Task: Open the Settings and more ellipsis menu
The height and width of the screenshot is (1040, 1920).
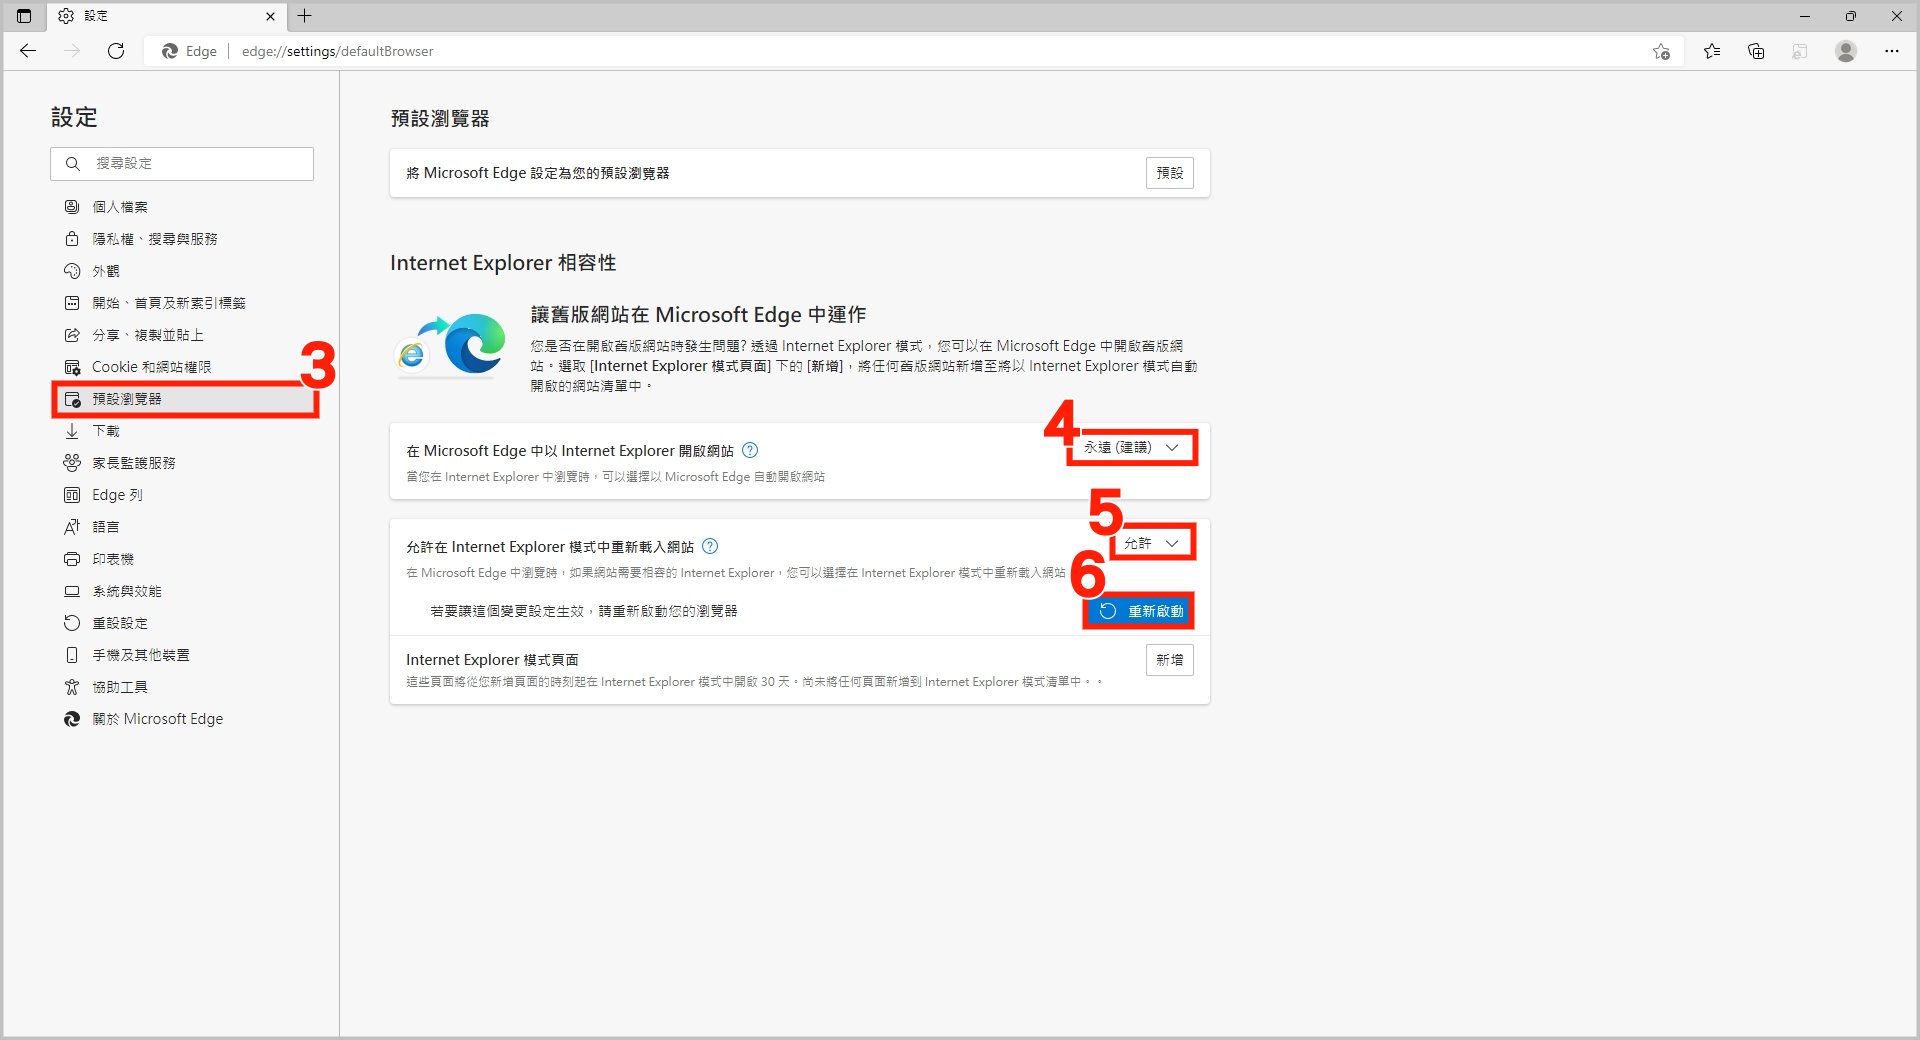Action: click(1892, 51)
